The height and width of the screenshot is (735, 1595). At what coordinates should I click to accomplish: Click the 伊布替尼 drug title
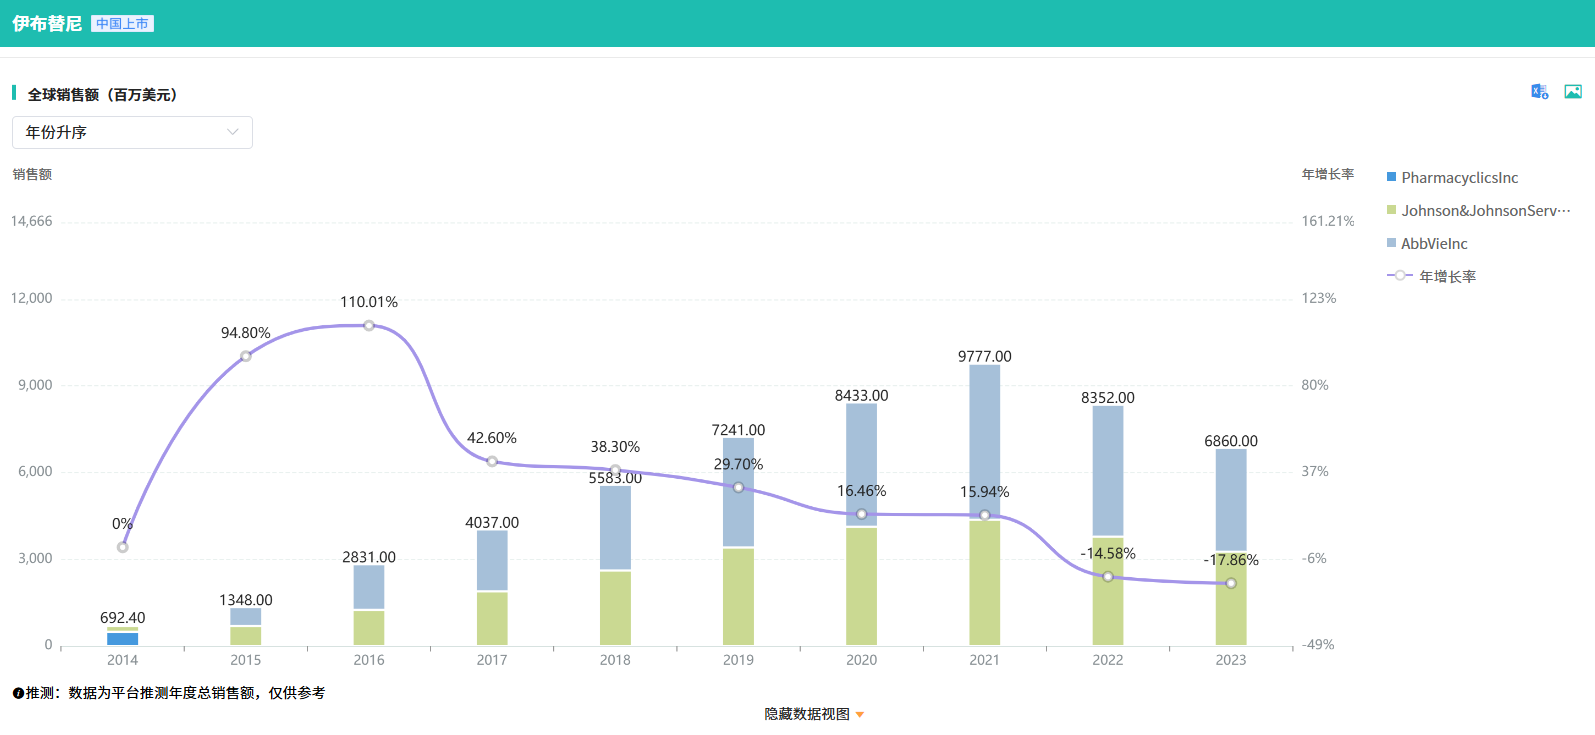coord(47,24)
